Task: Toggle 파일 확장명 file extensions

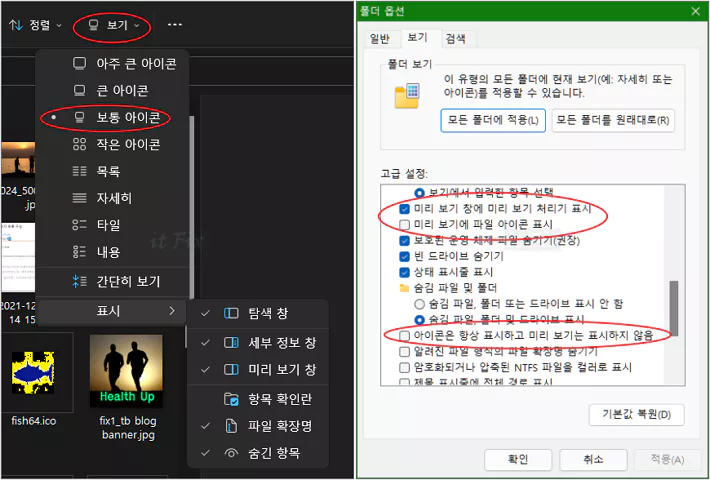Action: pyautogui.click(x=258, y=426)
